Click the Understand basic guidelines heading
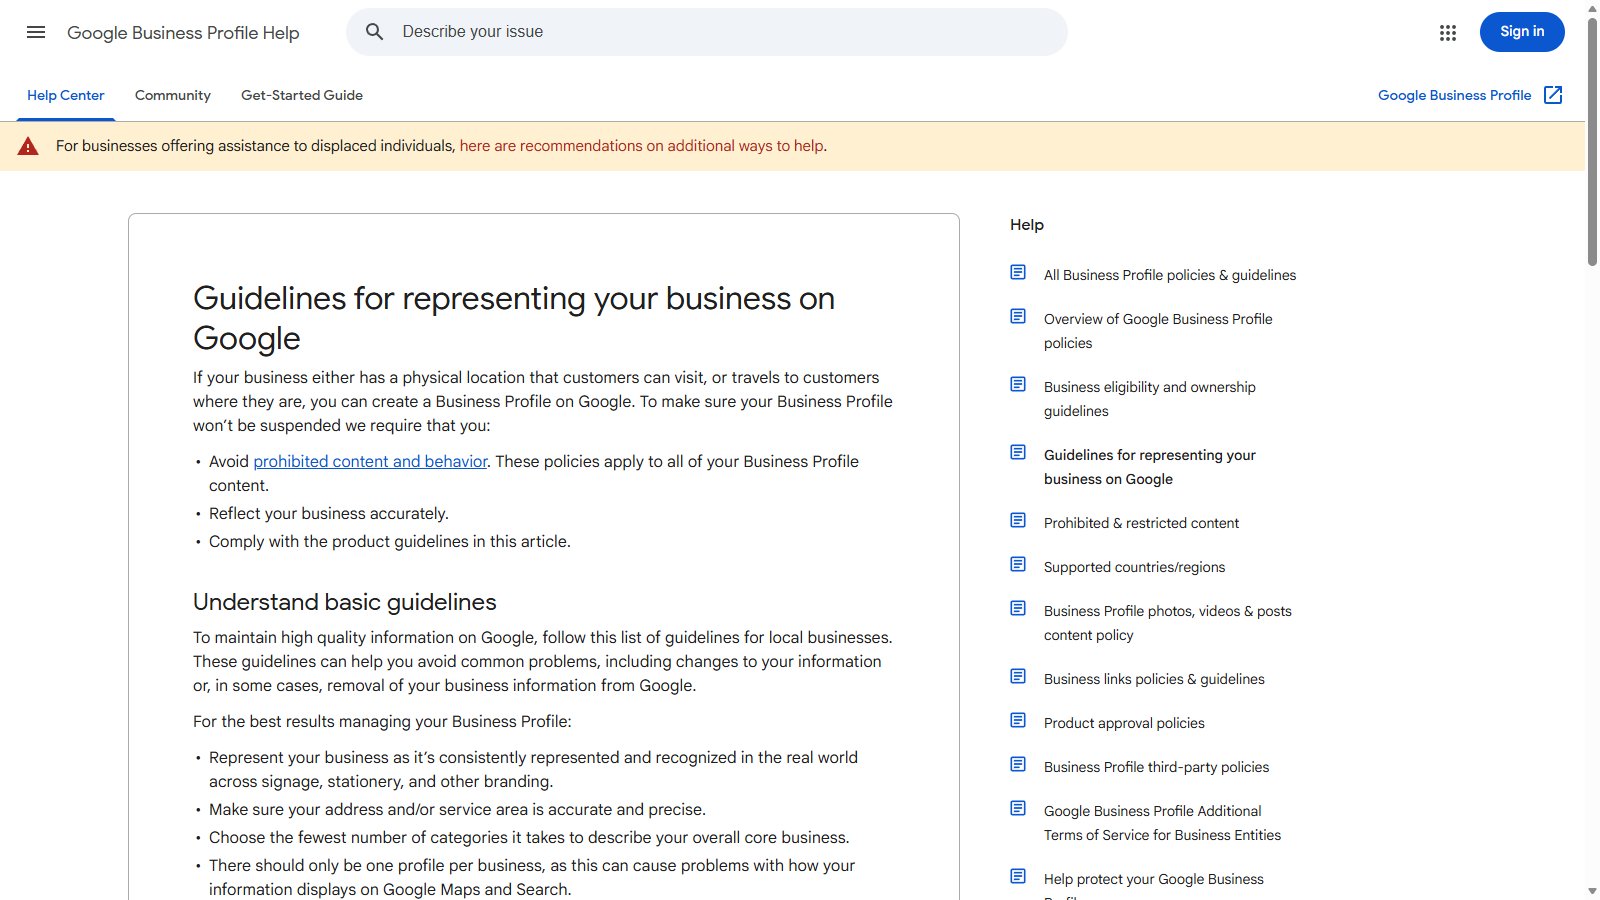Viewport: 1600px width, 900px height. point(344,602)
